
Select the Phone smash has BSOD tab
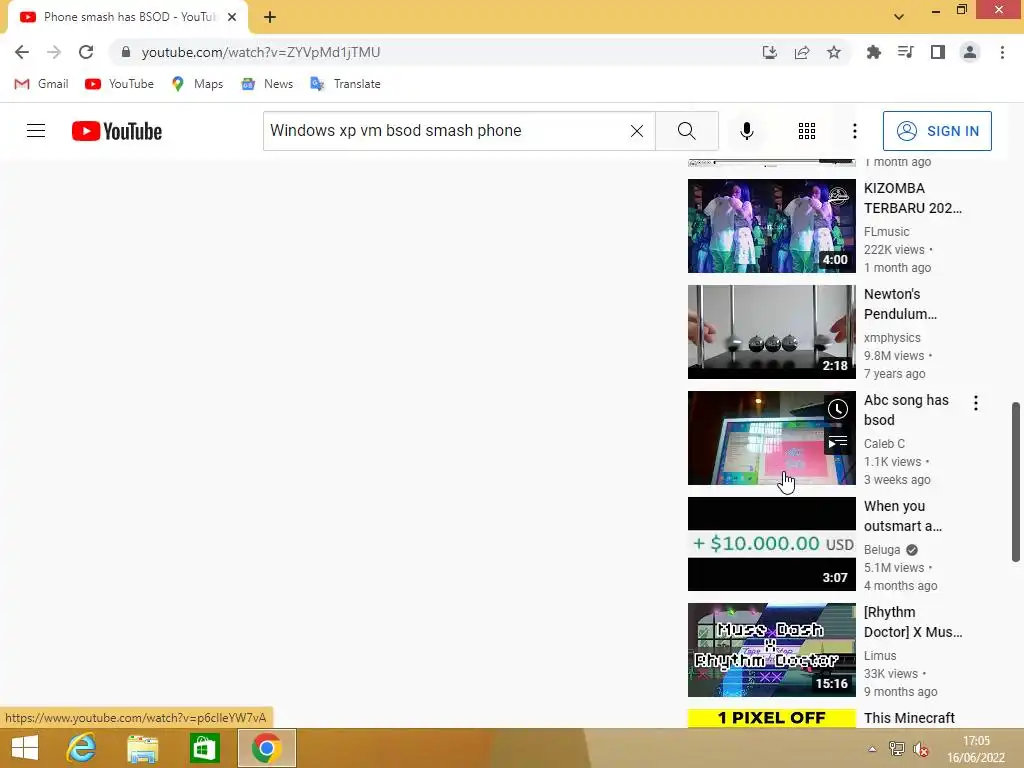[x=128, y=17]
